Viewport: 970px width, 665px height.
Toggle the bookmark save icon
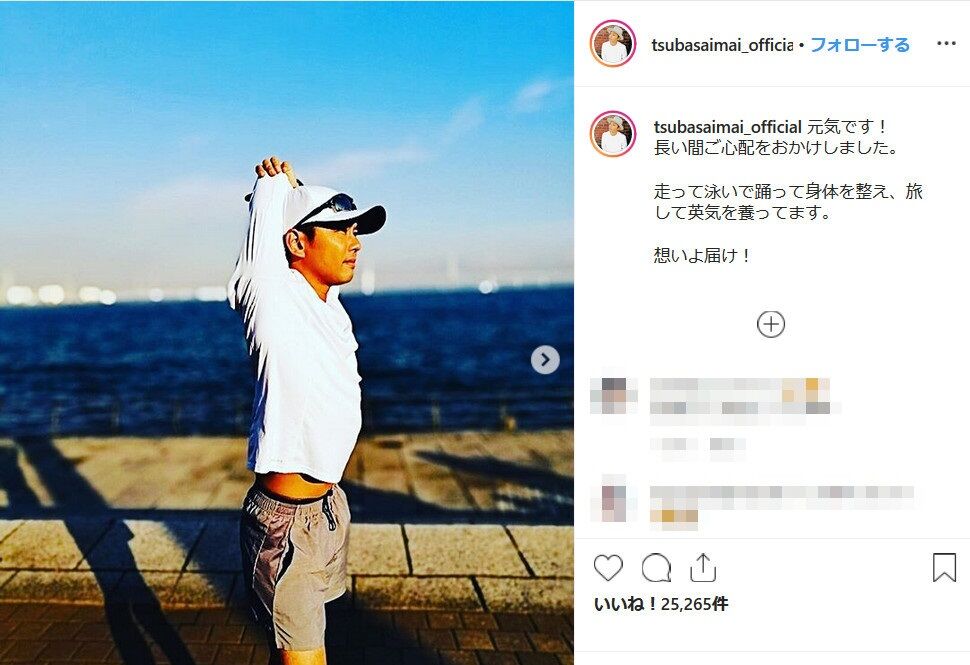pyautogui.click(x=944, y=567)
